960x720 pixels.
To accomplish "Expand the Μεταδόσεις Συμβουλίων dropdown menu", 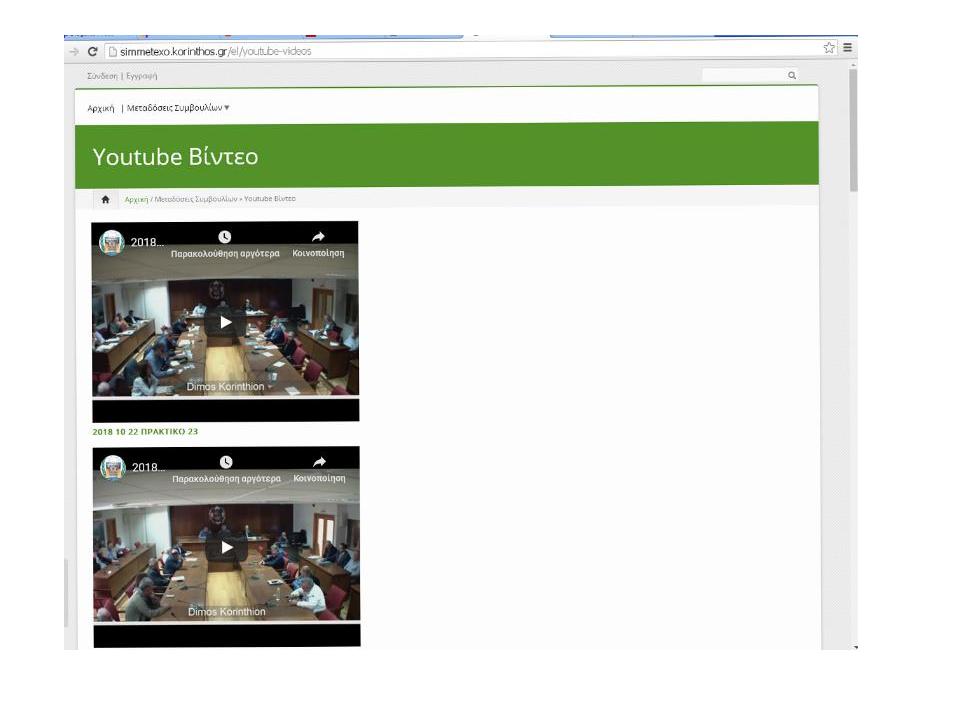I will (178, 108).
